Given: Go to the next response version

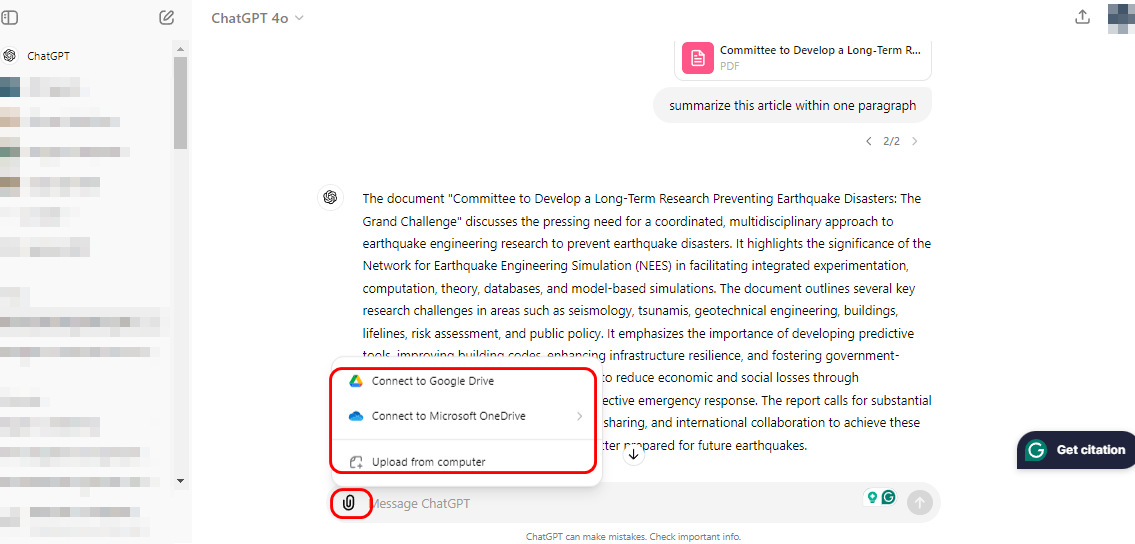Looking at the screenshot, I should point(914,141).
